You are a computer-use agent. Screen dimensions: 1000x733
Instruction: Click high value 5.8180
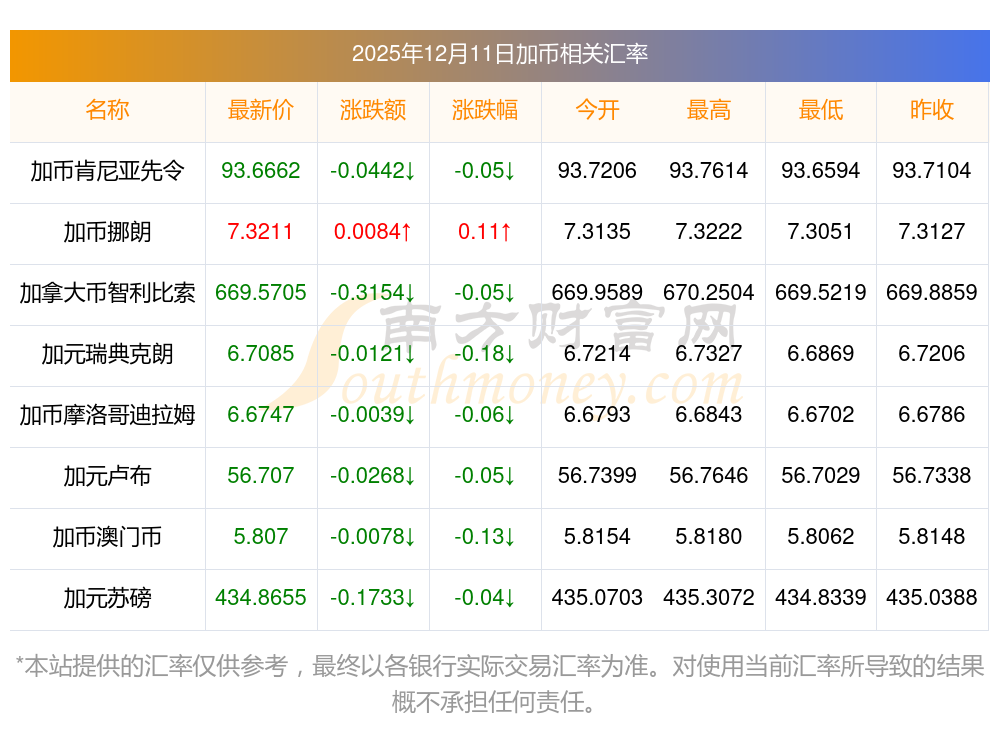[709, 536]
